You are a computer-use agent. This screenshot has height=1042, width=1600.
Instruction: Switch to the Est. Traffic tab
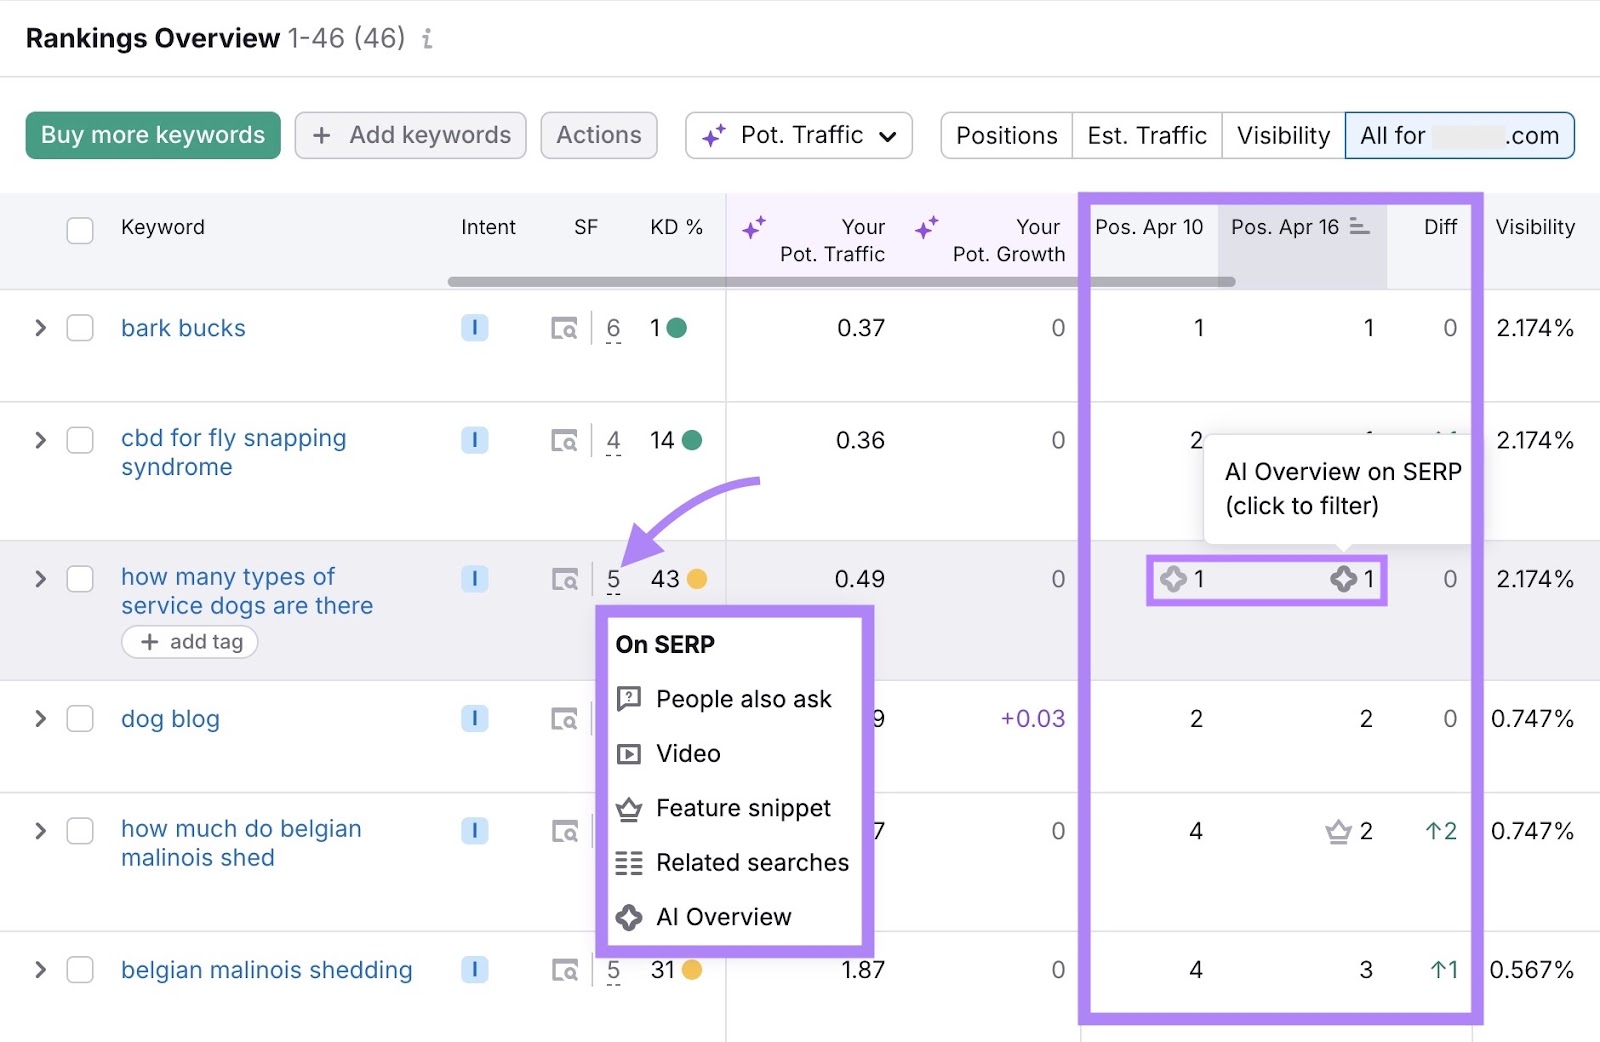[1146, 135]
